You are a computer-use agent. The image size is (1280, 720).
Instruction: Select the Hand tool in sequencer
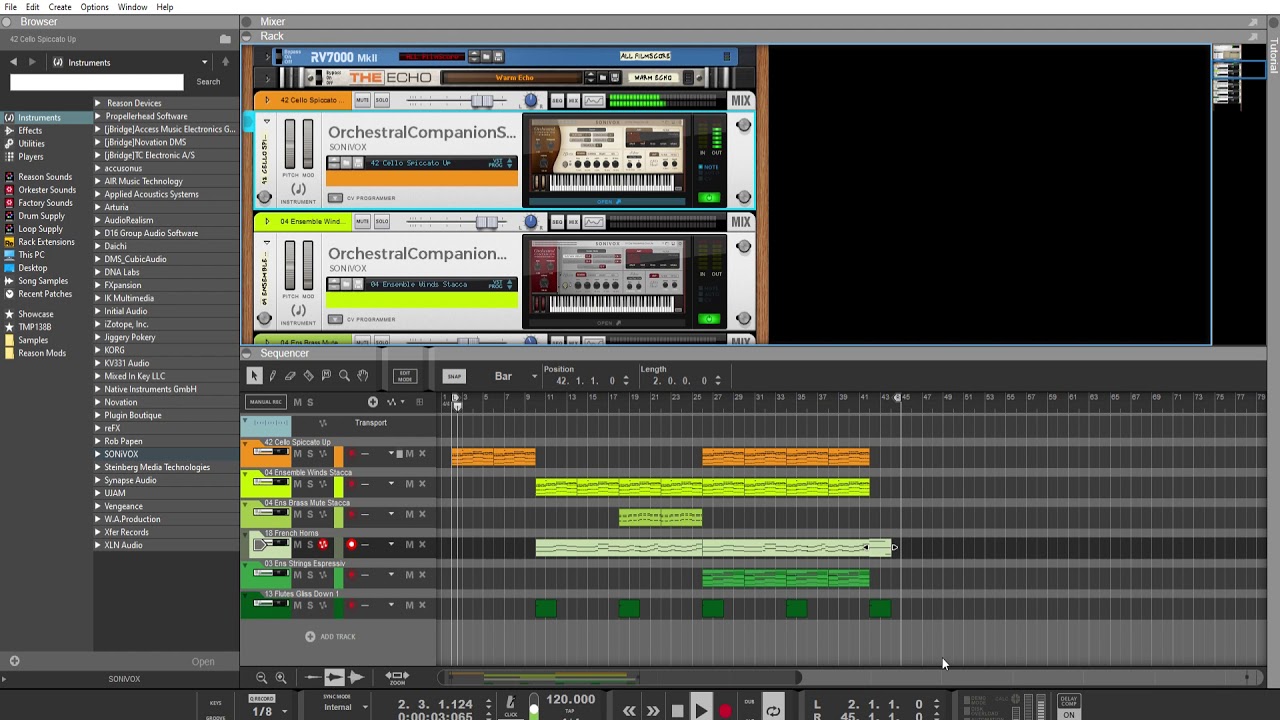[362, 376]
